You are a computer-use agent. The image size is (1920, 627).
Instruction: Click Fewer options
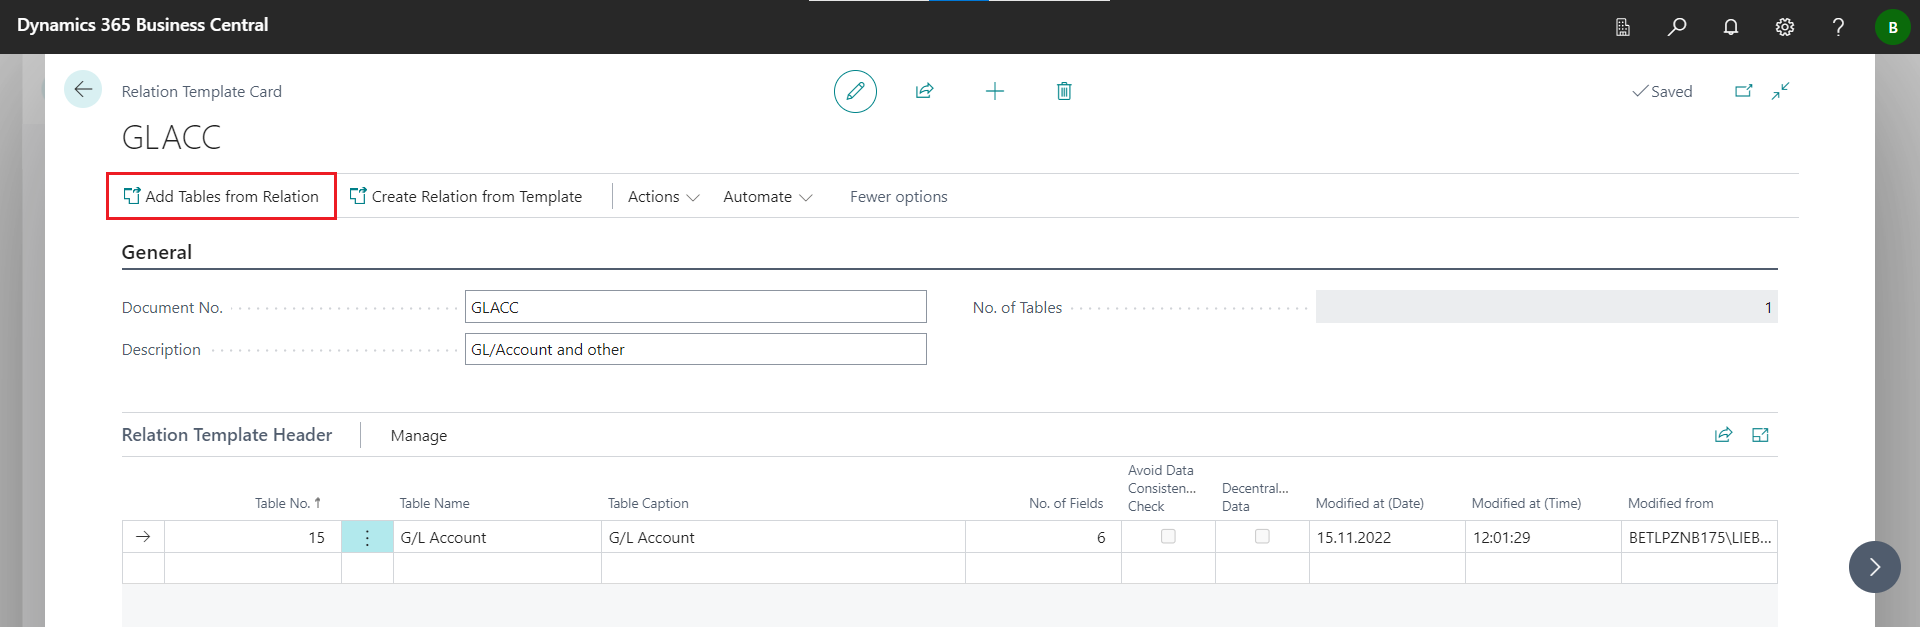point(899,197)
